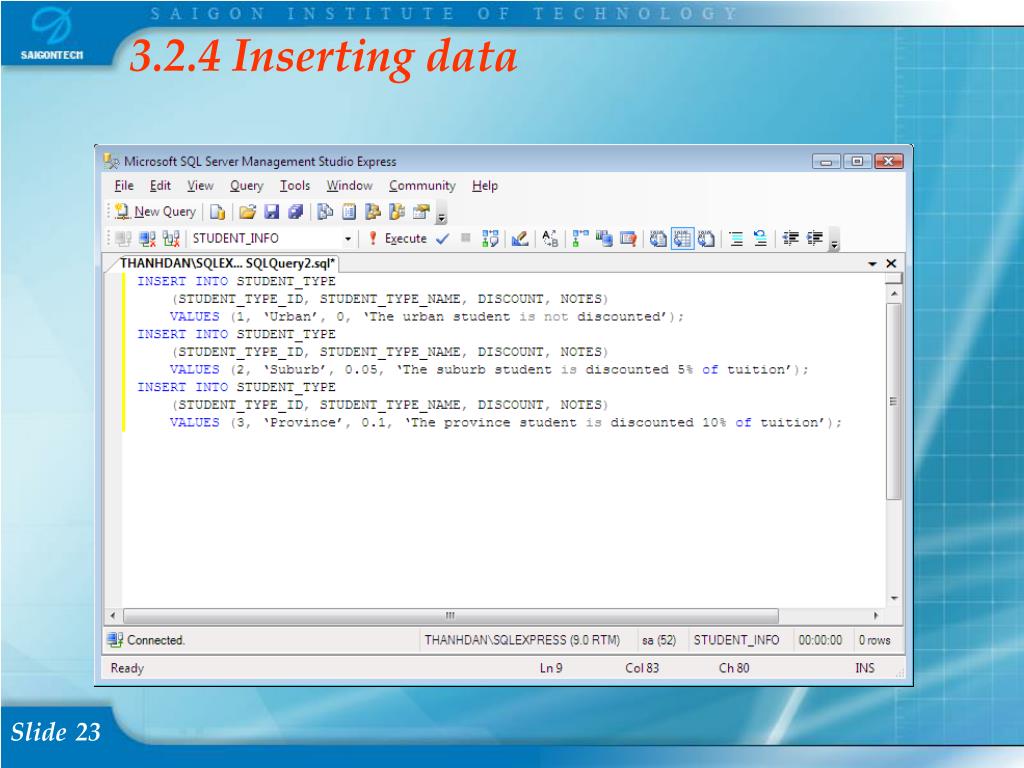Switch output to Results to Text
1024x768 pixels.
(x=658, y=238)
